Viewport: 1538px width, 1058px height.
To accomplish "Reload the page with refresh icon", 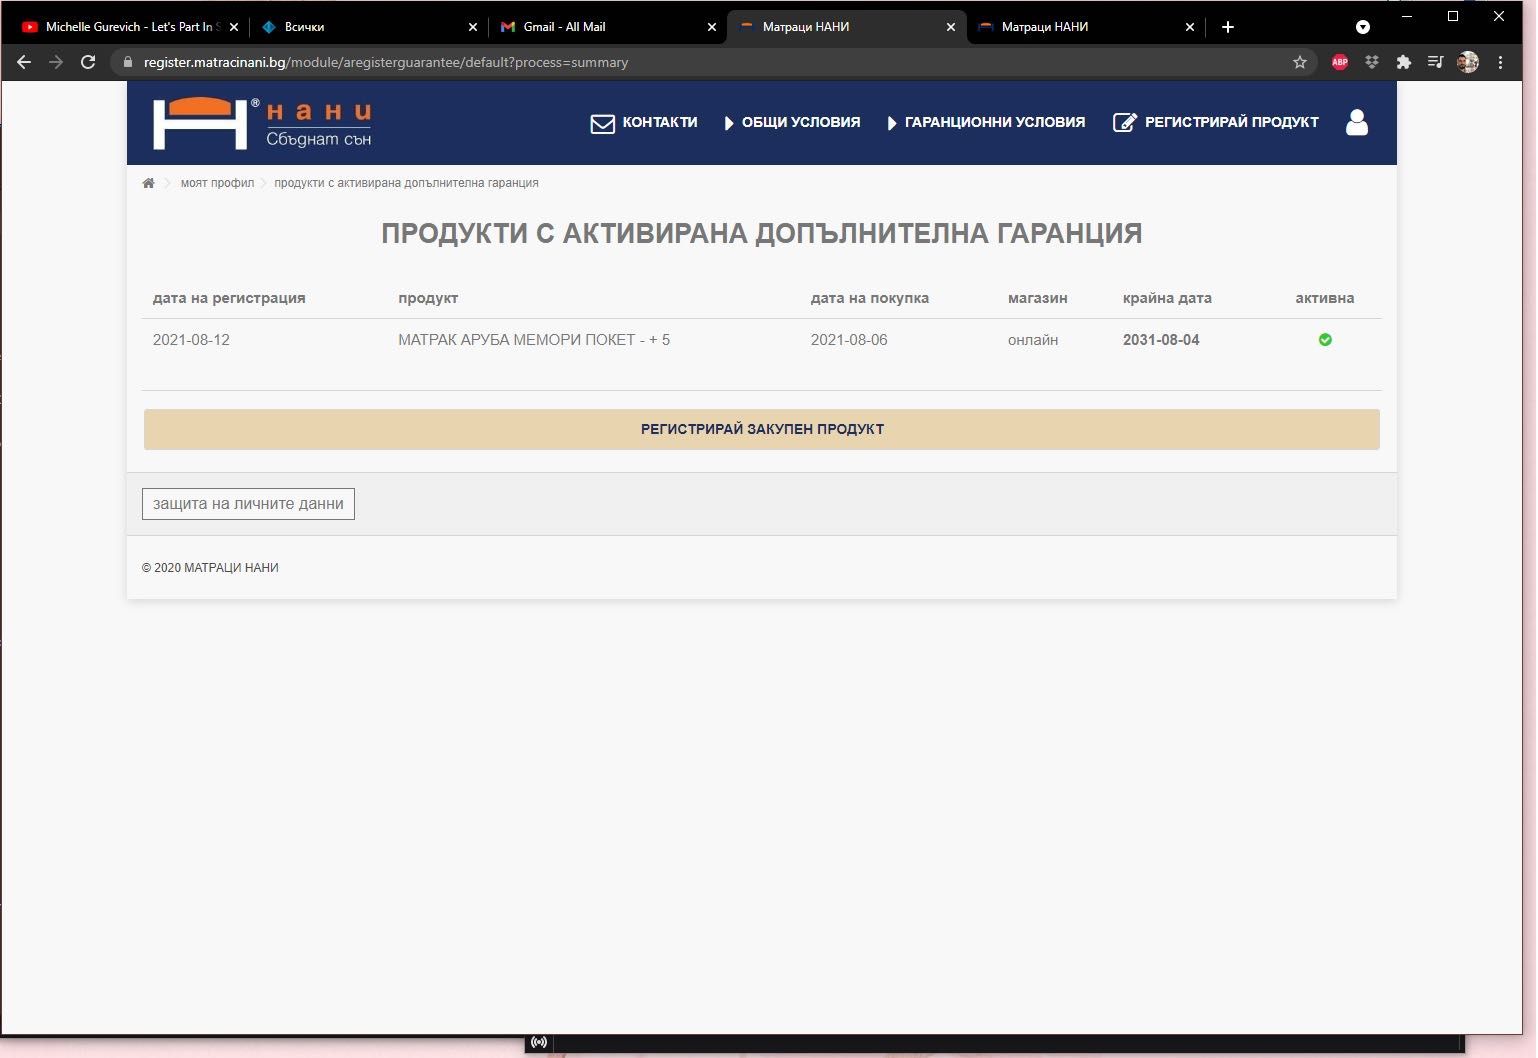I will 88,62.
